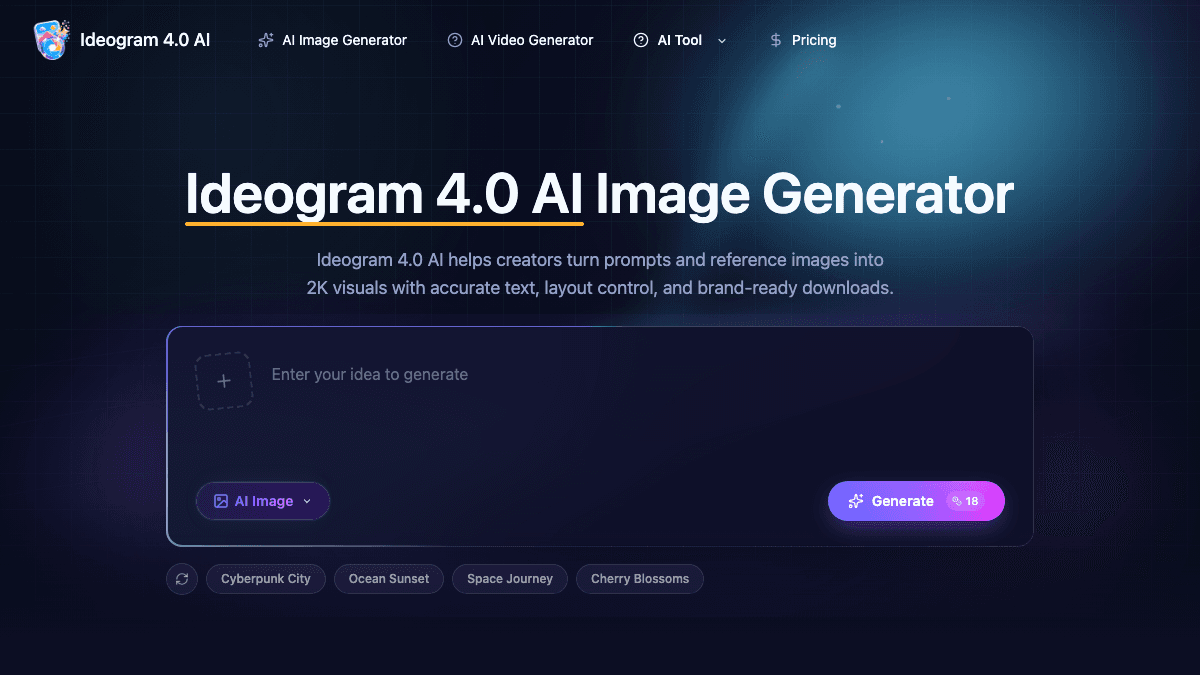The width and height of the screenshot is (1200, 675).
Task: Click the sparkle icon beside AI Image Generator
Action: (x=266, y=41)
